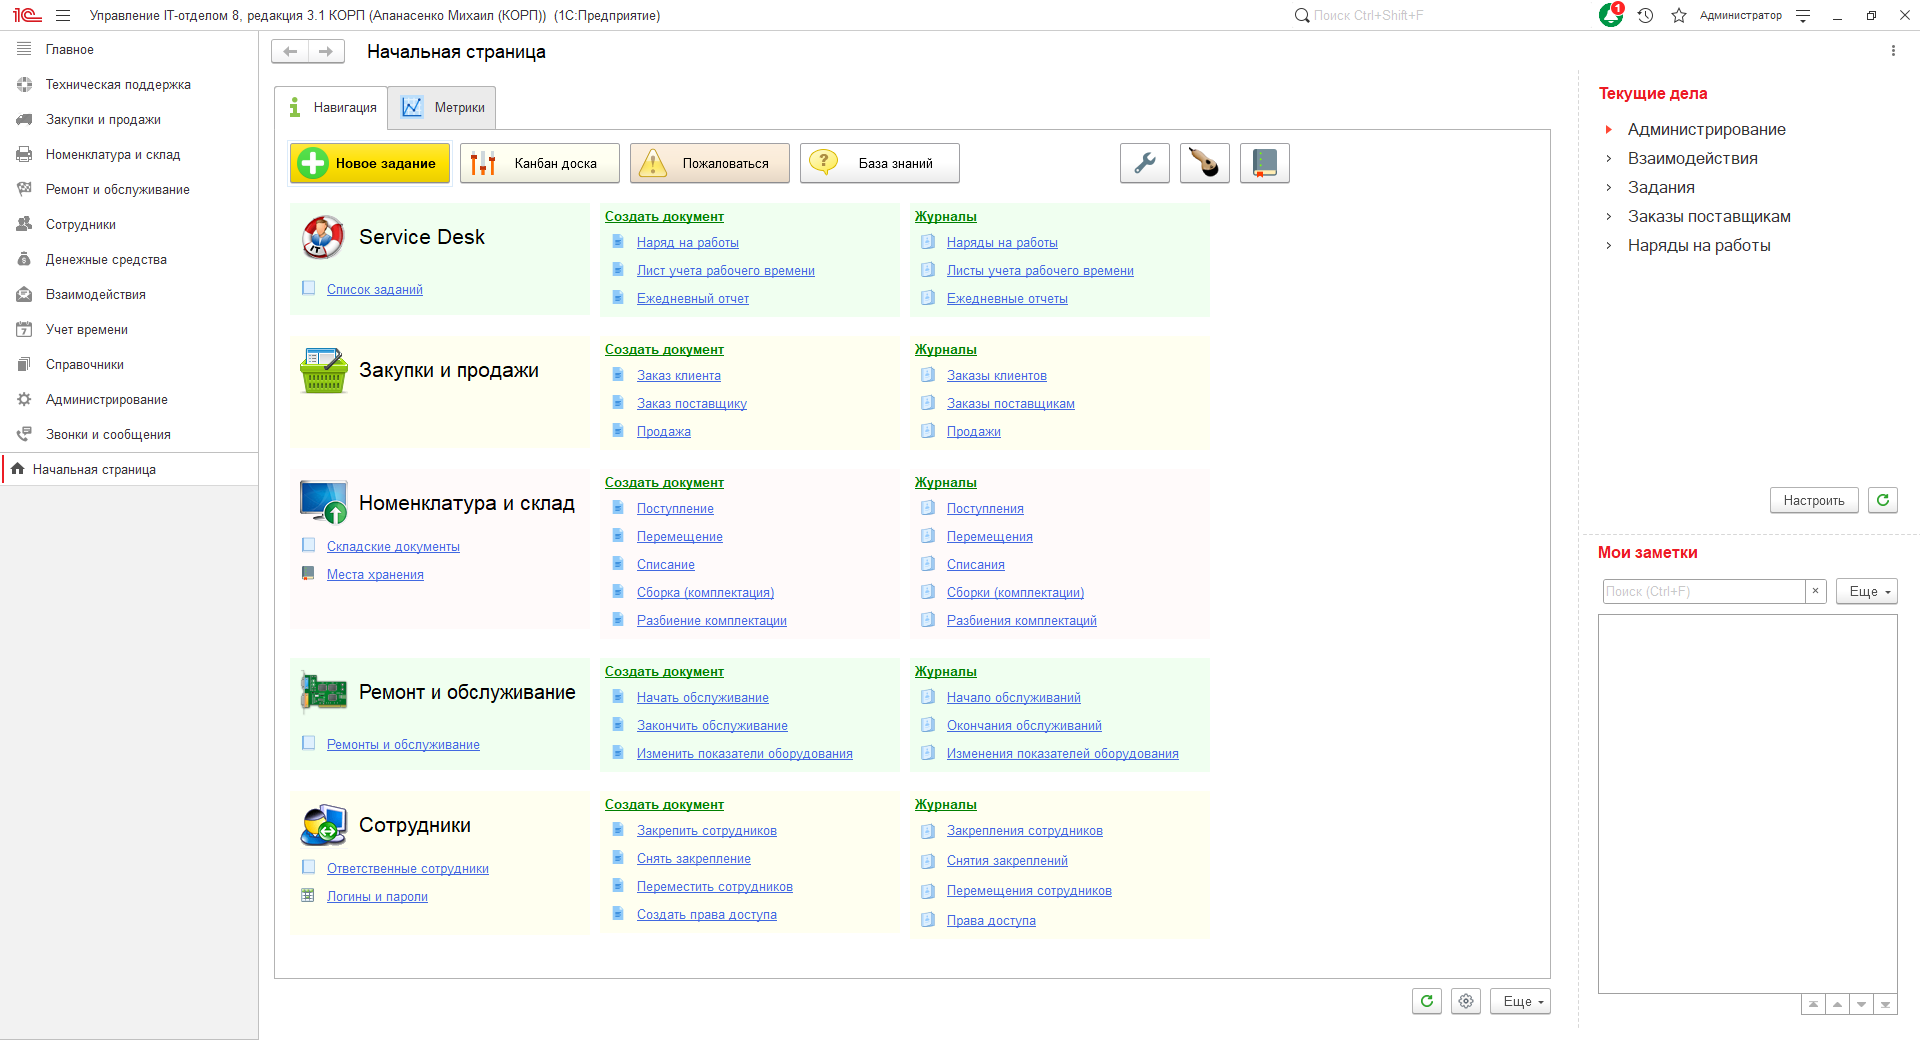Open the history clock icon

tap(1645, 15)
